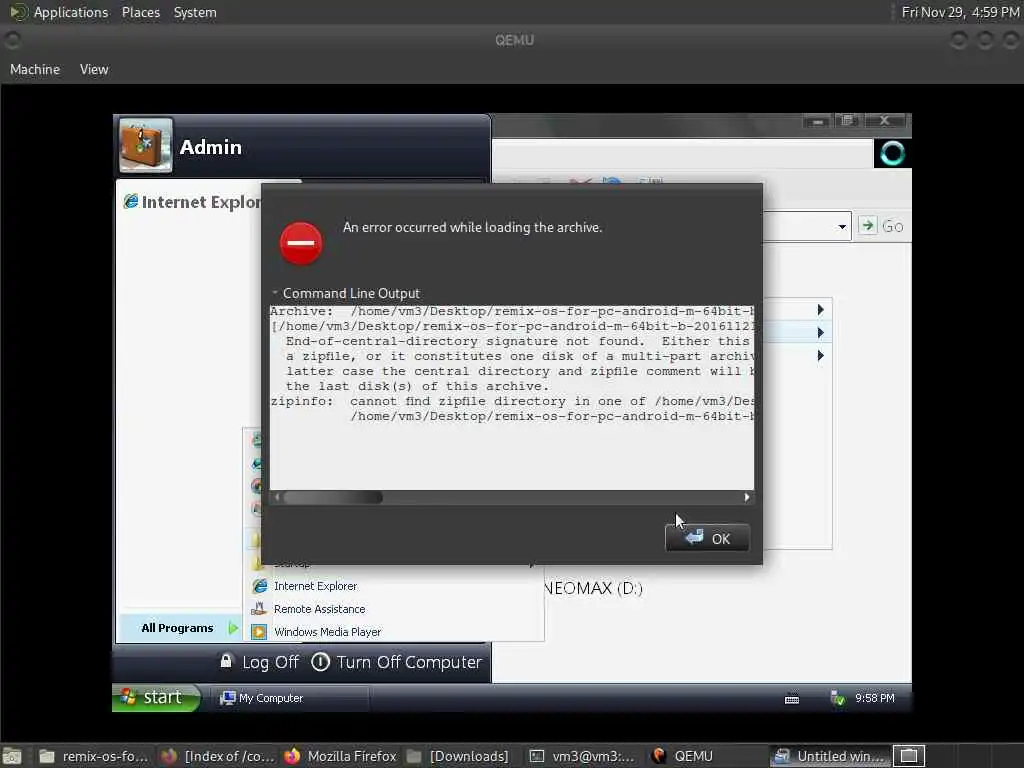Expand the first submenu arrow in side panel
Viewport: 1024px width, 768px height.
click(820, 310)
